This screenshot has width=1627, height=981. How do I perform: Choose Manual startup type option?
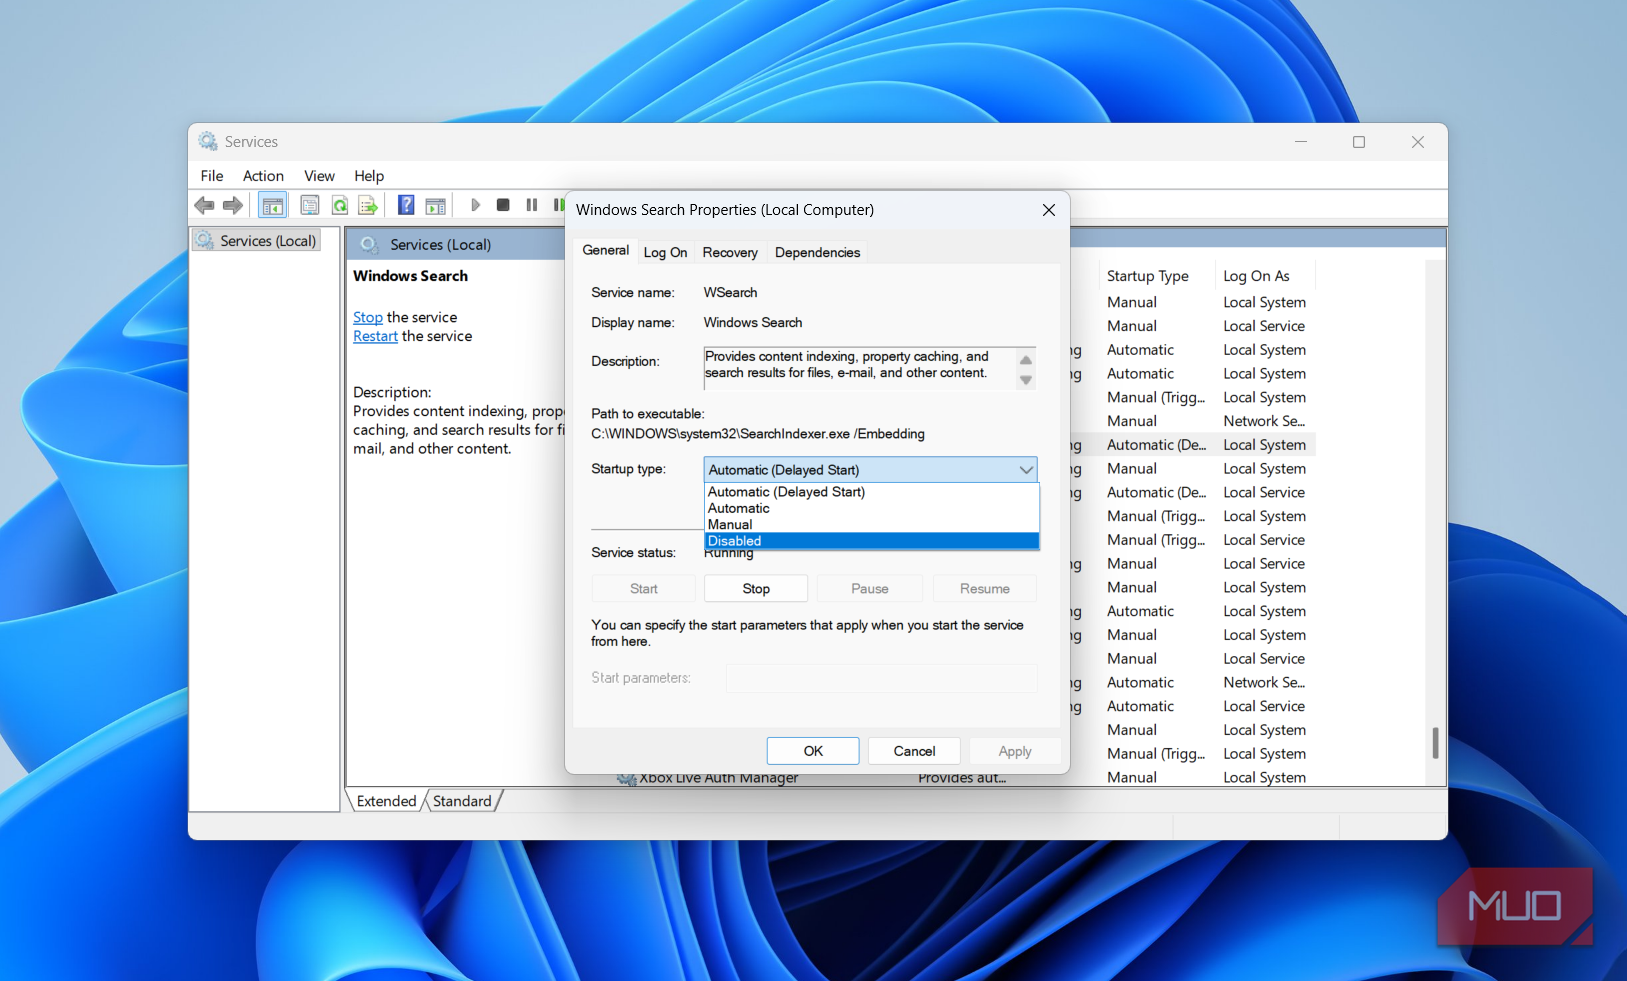pos(871,524)
